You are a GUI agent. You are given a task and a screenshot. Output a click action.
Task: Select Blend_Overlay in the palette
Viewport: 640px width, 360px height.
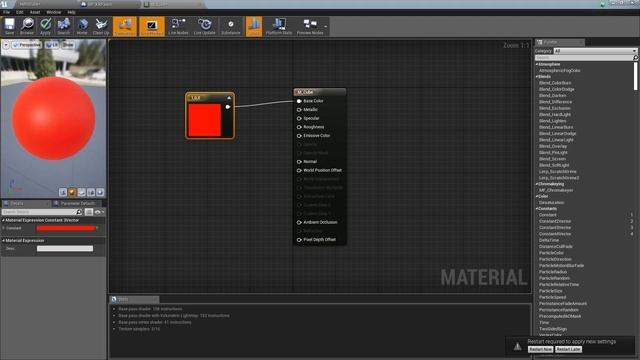click(x=553, y=146)
